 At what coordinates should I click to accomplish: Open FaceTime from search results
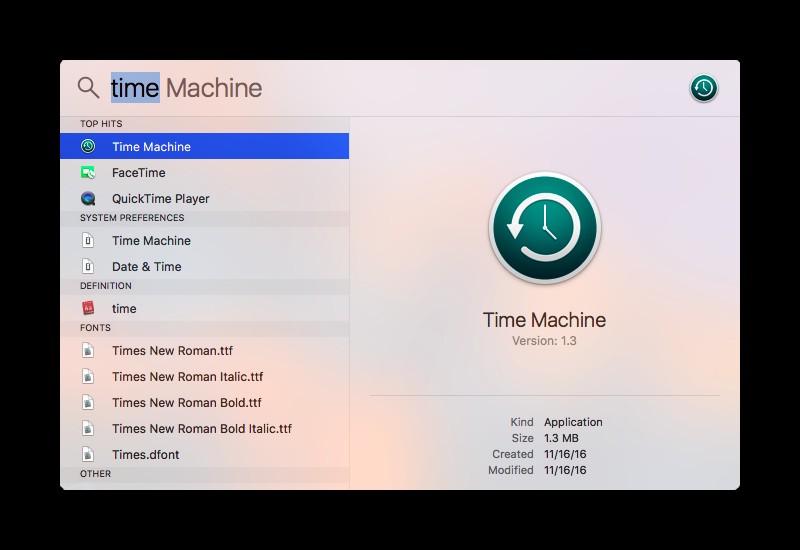click(x=205, y=172)
